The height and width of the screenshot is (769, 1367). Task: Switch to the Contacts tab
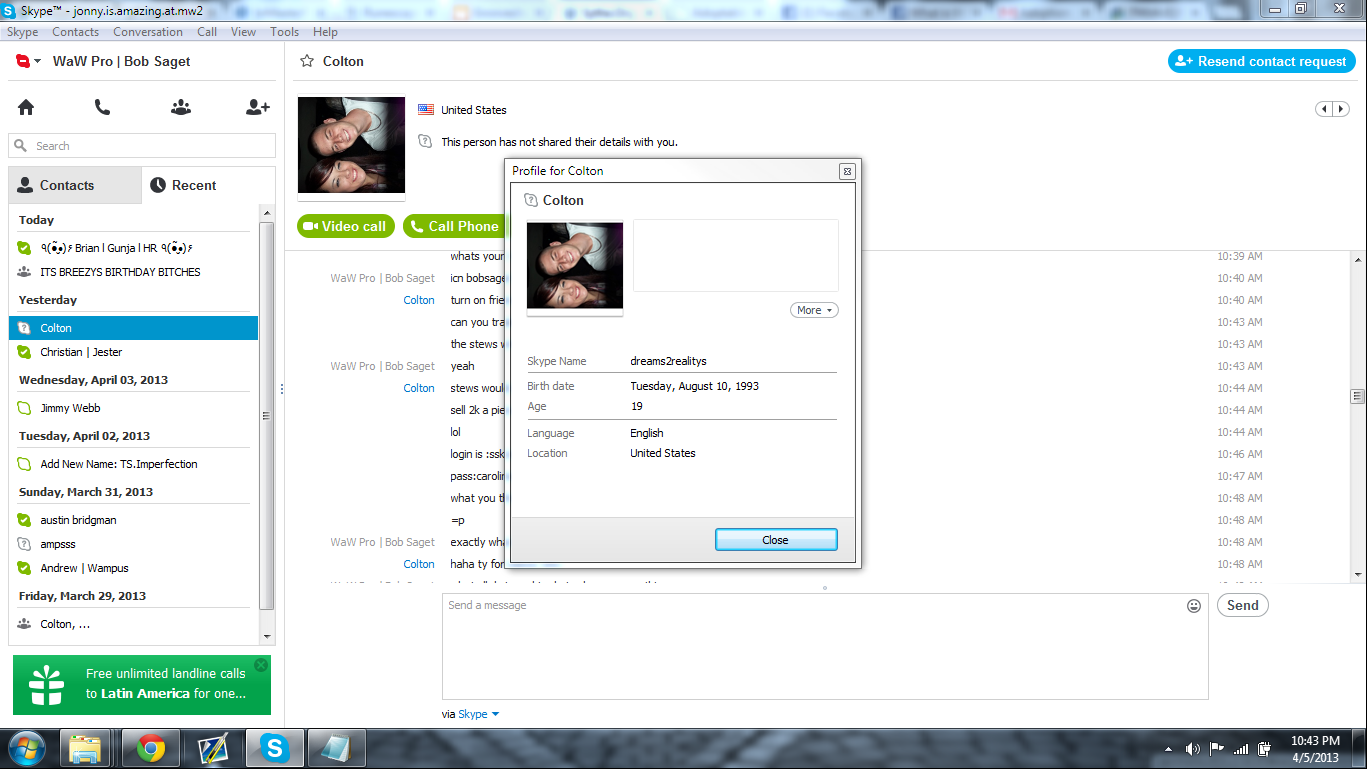click(75, 185)
